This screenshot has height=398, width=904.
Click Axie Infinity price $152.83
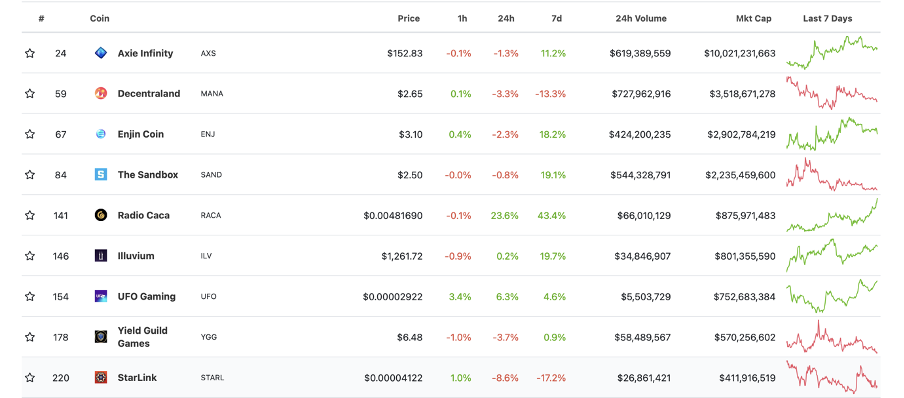pos(405,53)
